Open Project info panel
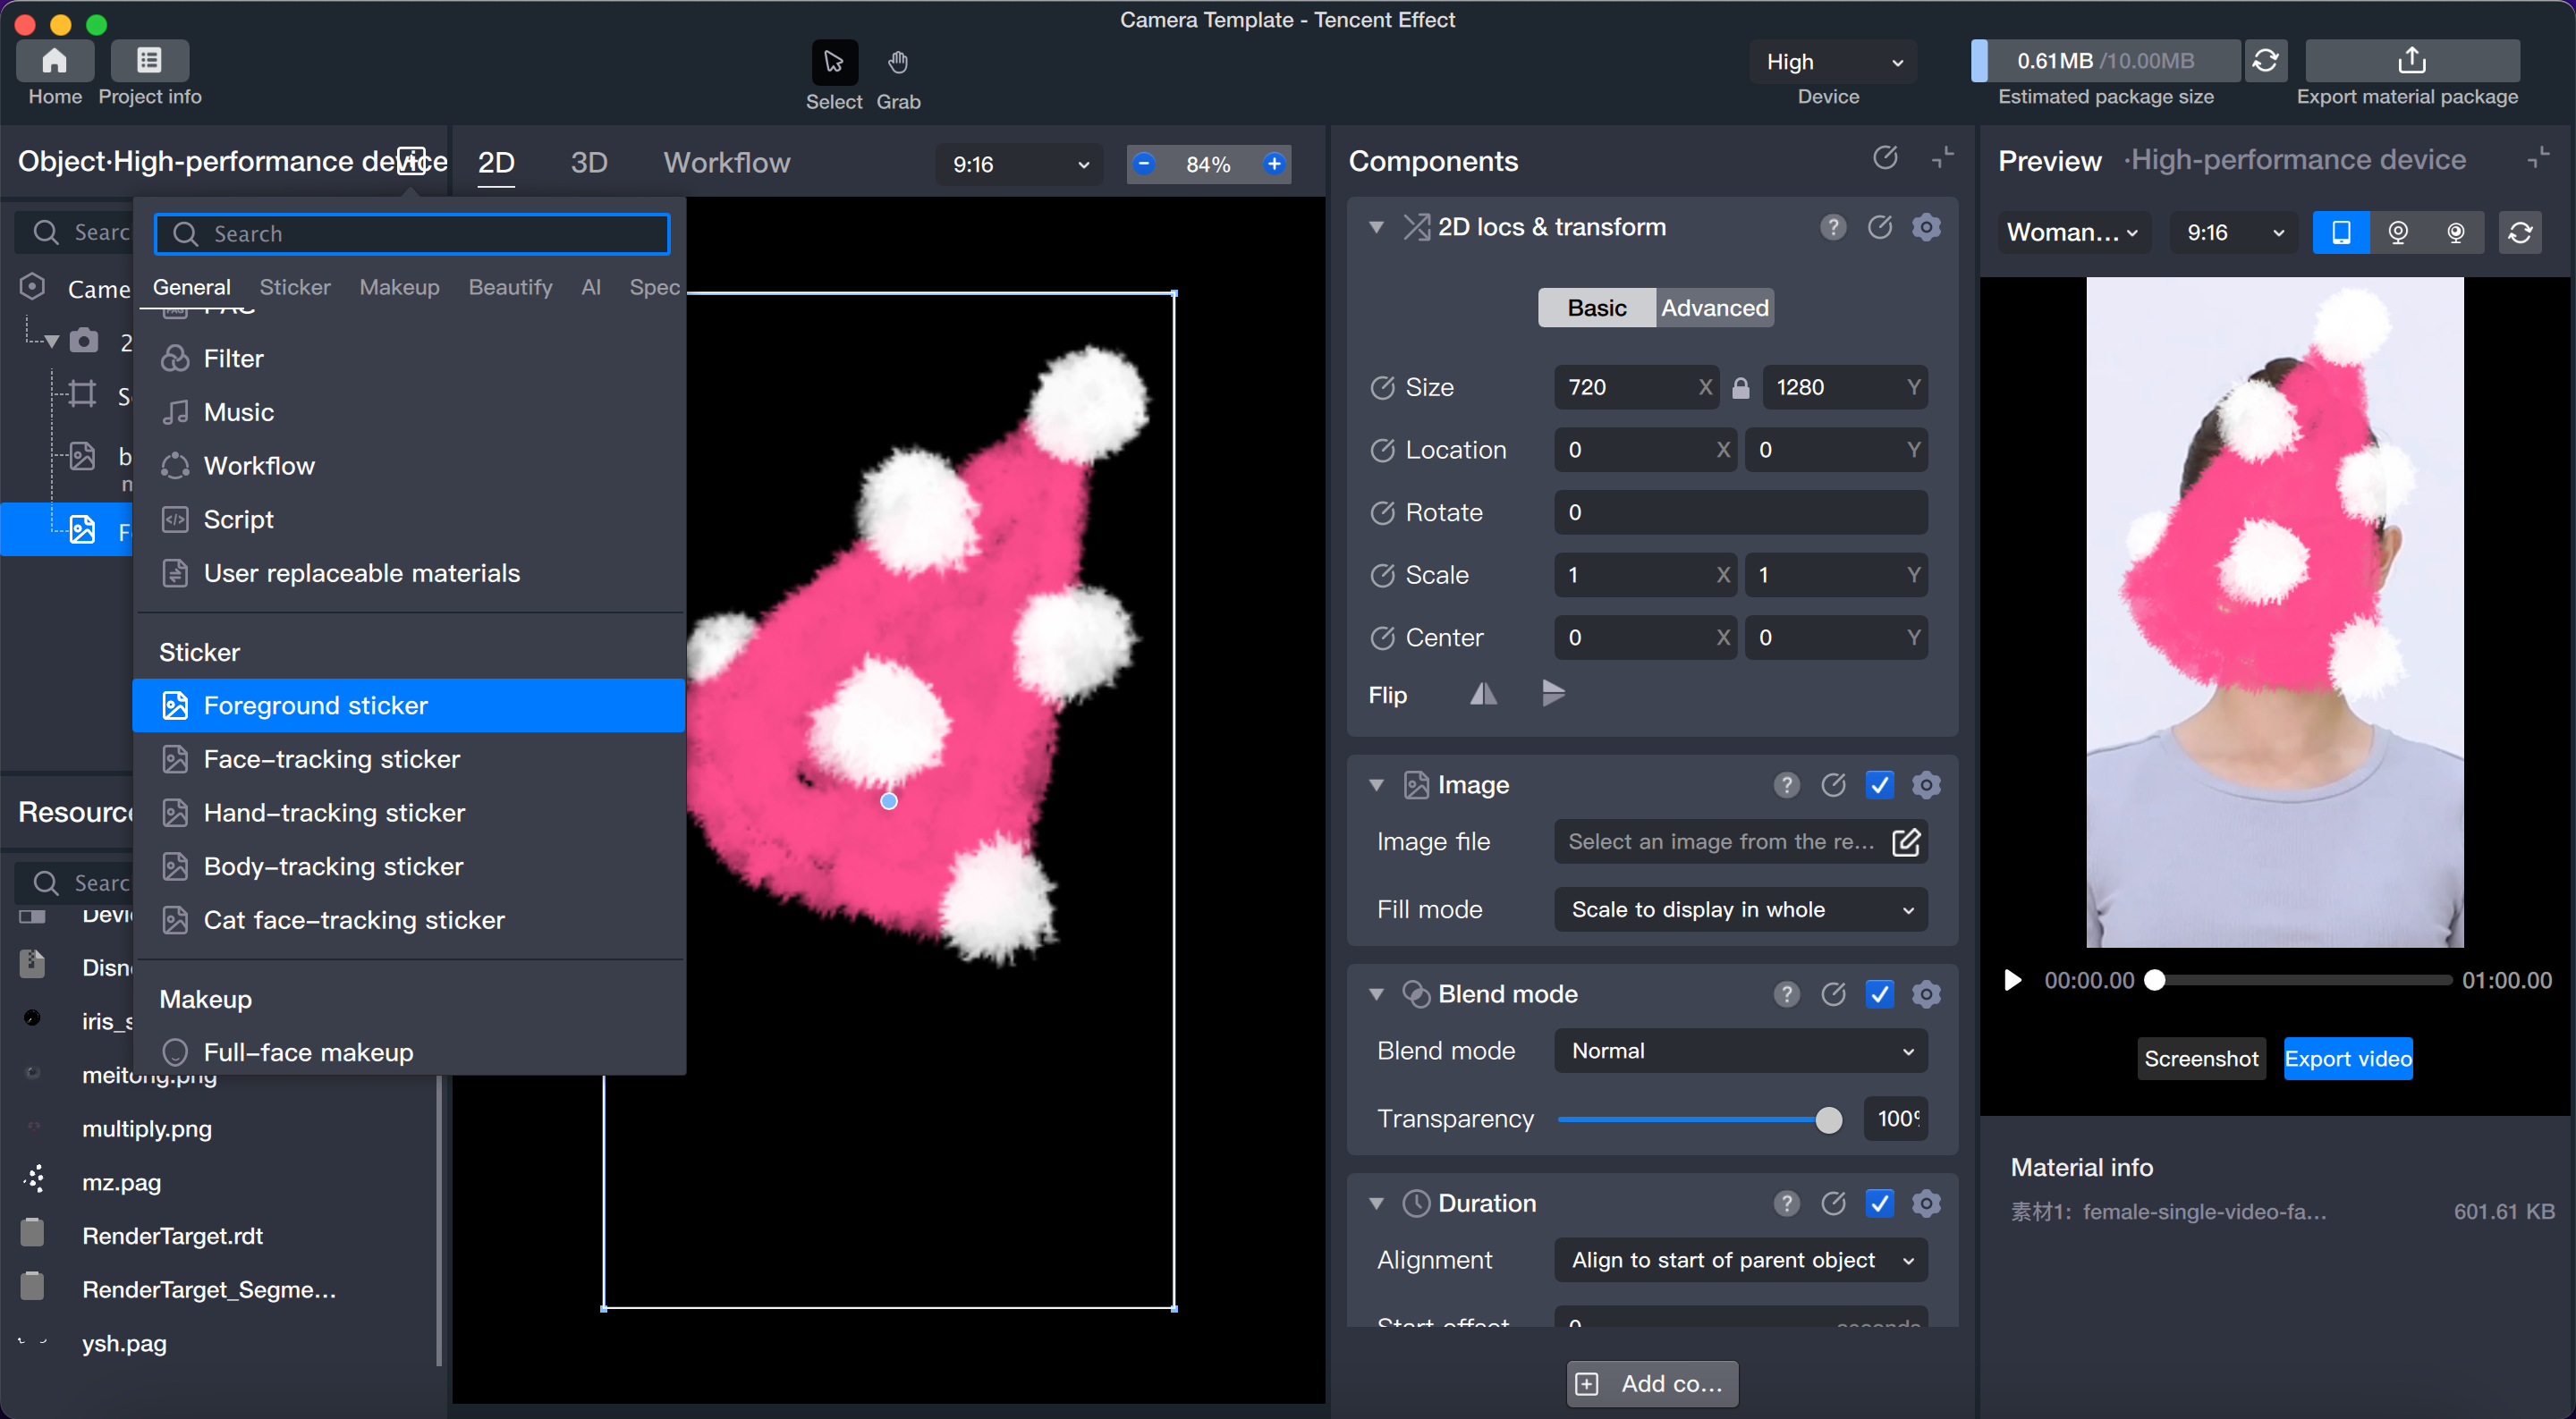Screen dimensions: 2576x1419 149,61
